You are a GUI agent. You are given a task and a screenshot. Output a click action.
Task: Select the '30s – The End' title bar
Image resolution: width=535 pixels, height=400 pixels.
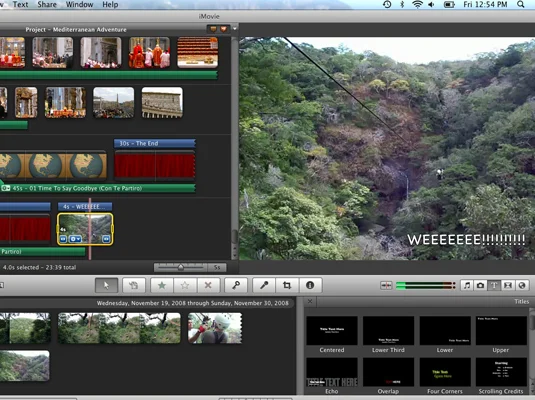click(x=155, y=143)
